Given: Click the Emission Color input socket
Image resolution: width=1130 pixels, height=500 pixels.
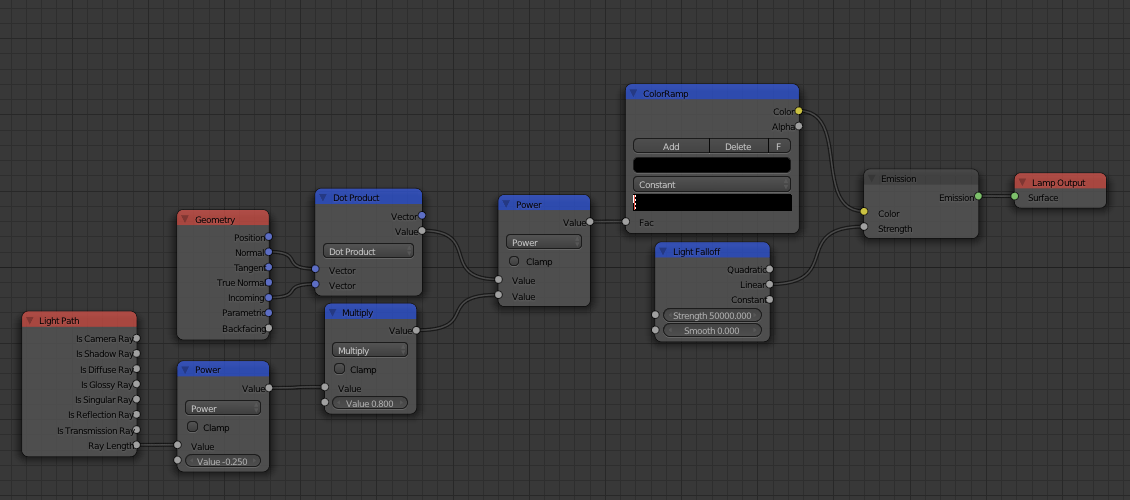Looking at the screenshot, I should 863,212.
